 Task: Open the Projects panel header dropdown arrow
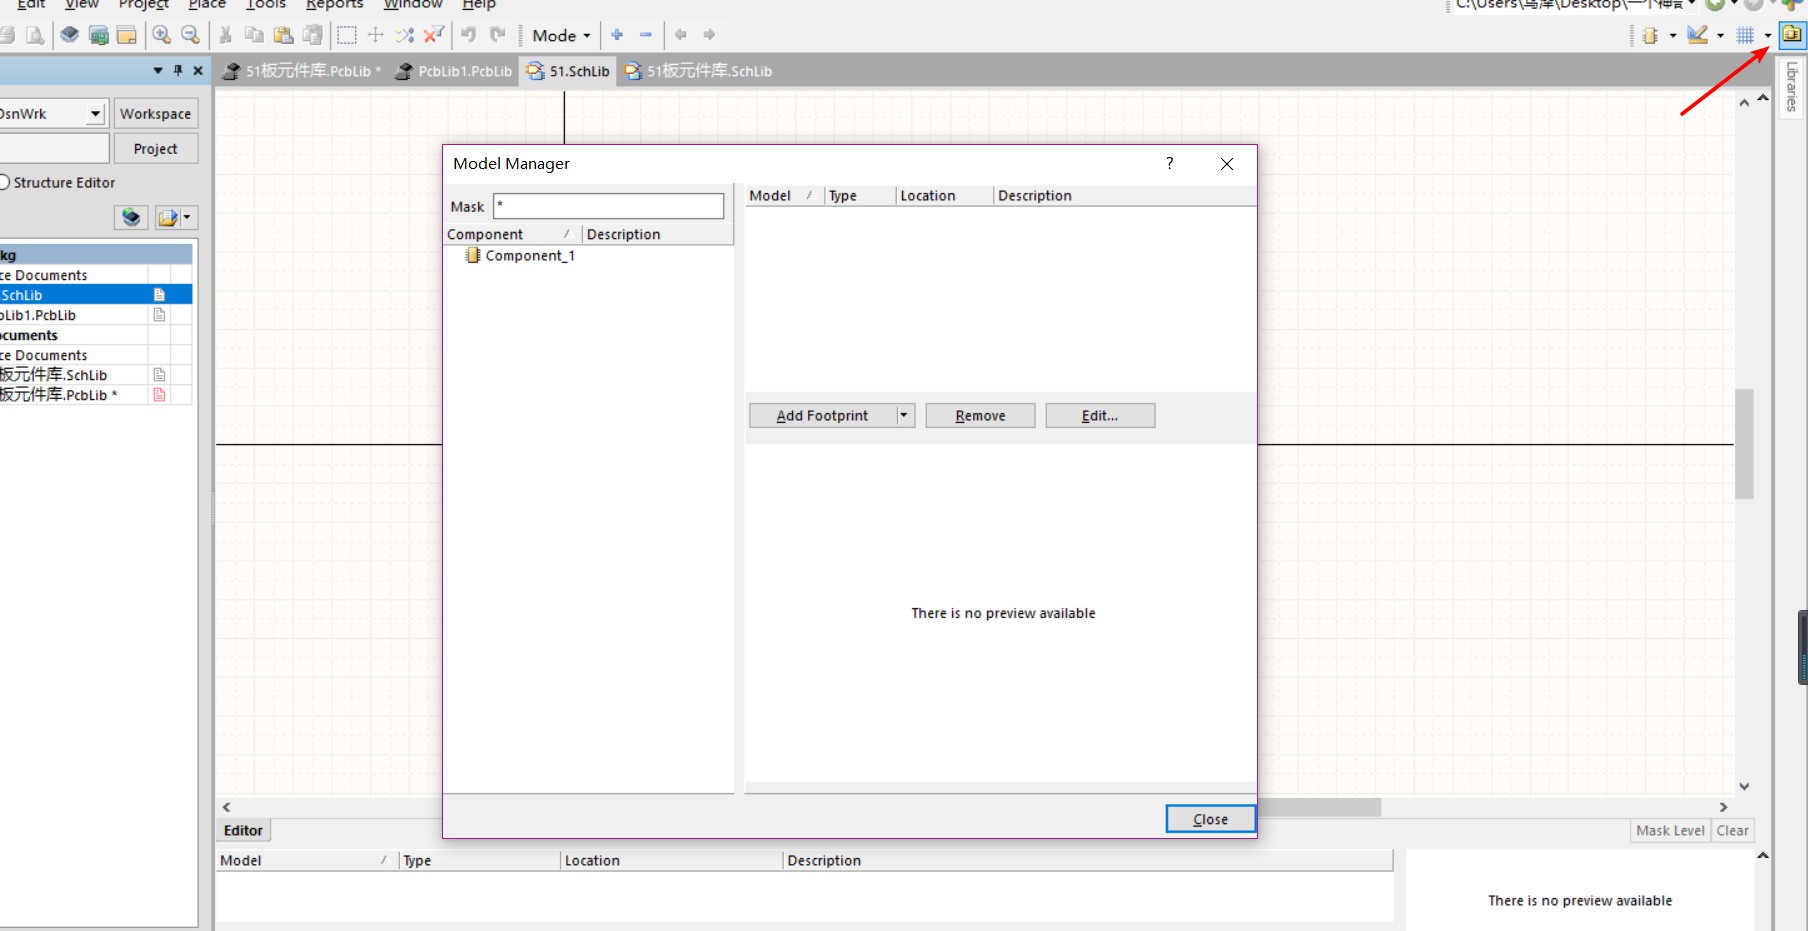tap(158, 70)
